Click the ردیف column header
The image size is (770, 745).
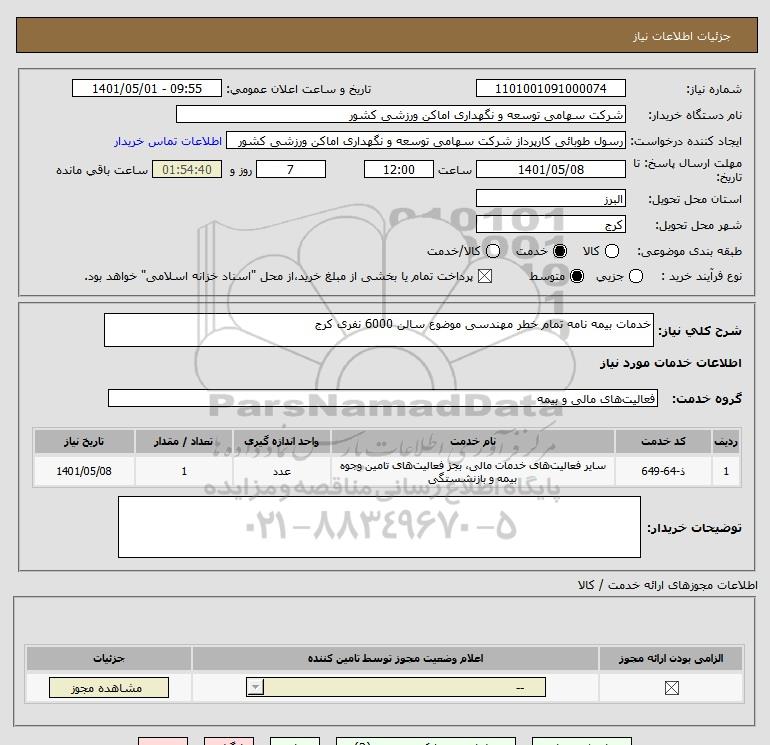coord(726,441)
